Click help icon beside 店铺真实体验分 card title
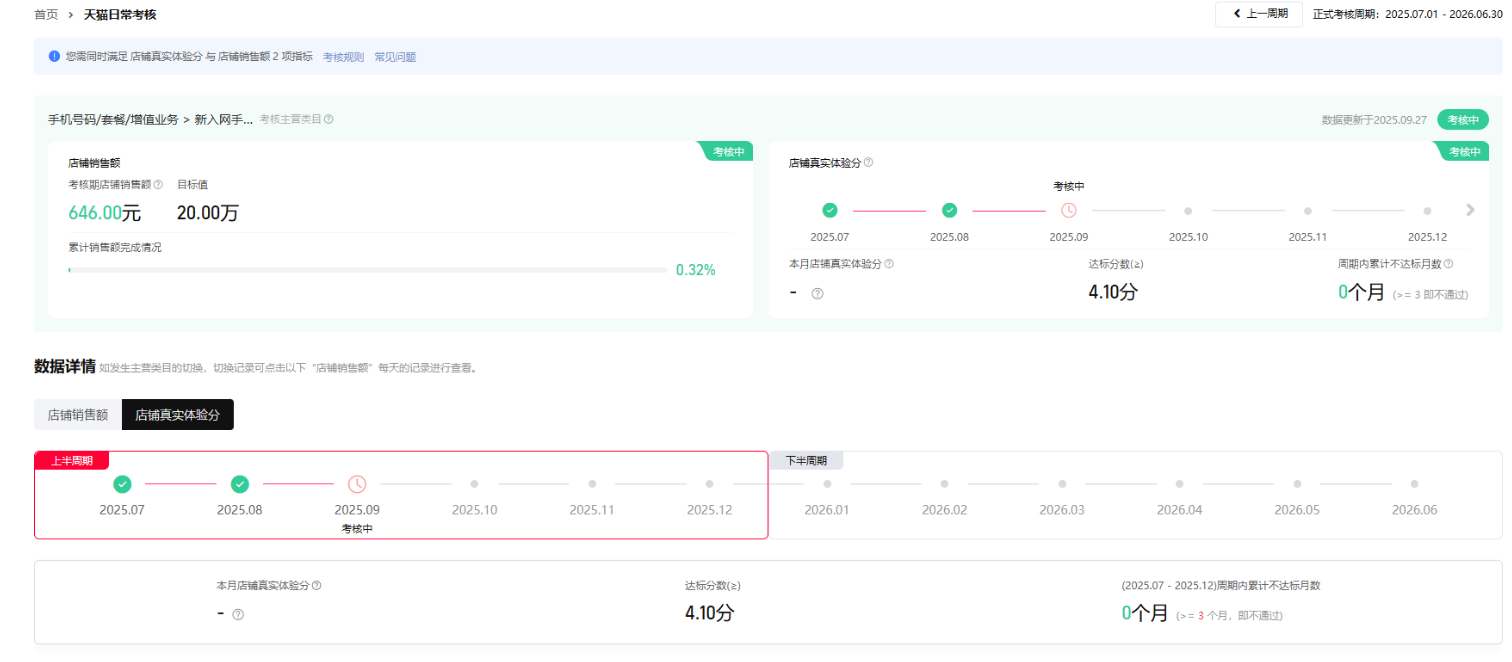The width and height of the screenshot is (1512, 662). click(868, 162)
